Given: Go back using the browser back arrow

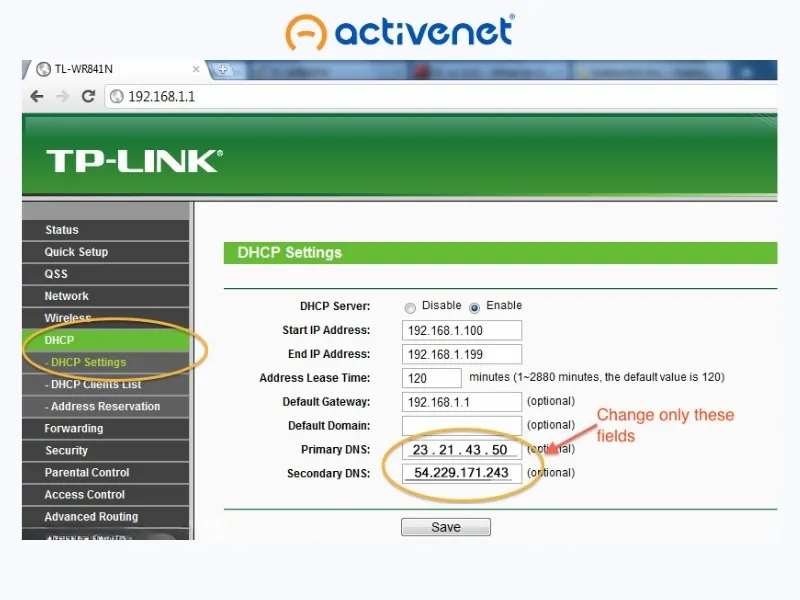Looking at the screenshot, I should pyautogui.click(x=37, y=96).
